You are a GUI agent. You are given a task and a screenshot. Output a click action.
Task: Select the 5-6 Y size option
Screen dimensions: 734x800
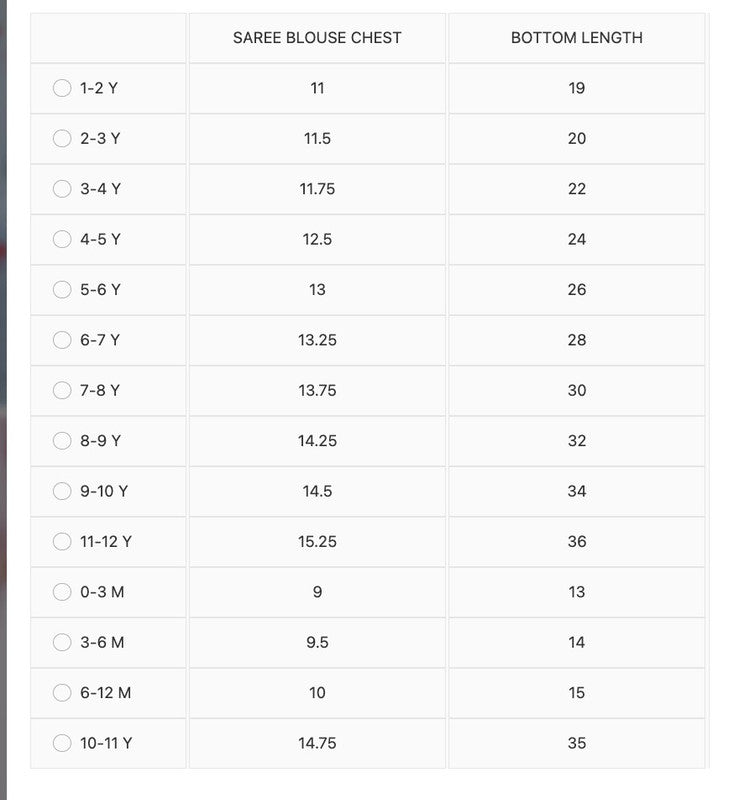[x=62, y=289]
